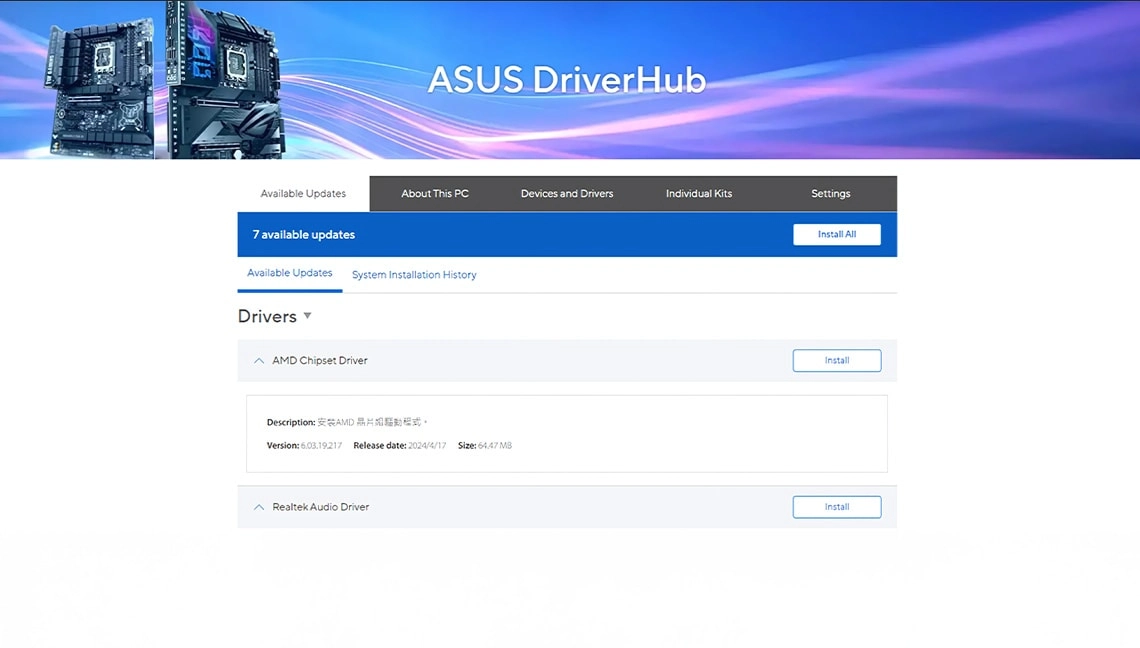Switch to the About This PC tab
Image resolution: width=1140 pixels, height=648 pixels.
pyautogui.click(x=435, y=193)
